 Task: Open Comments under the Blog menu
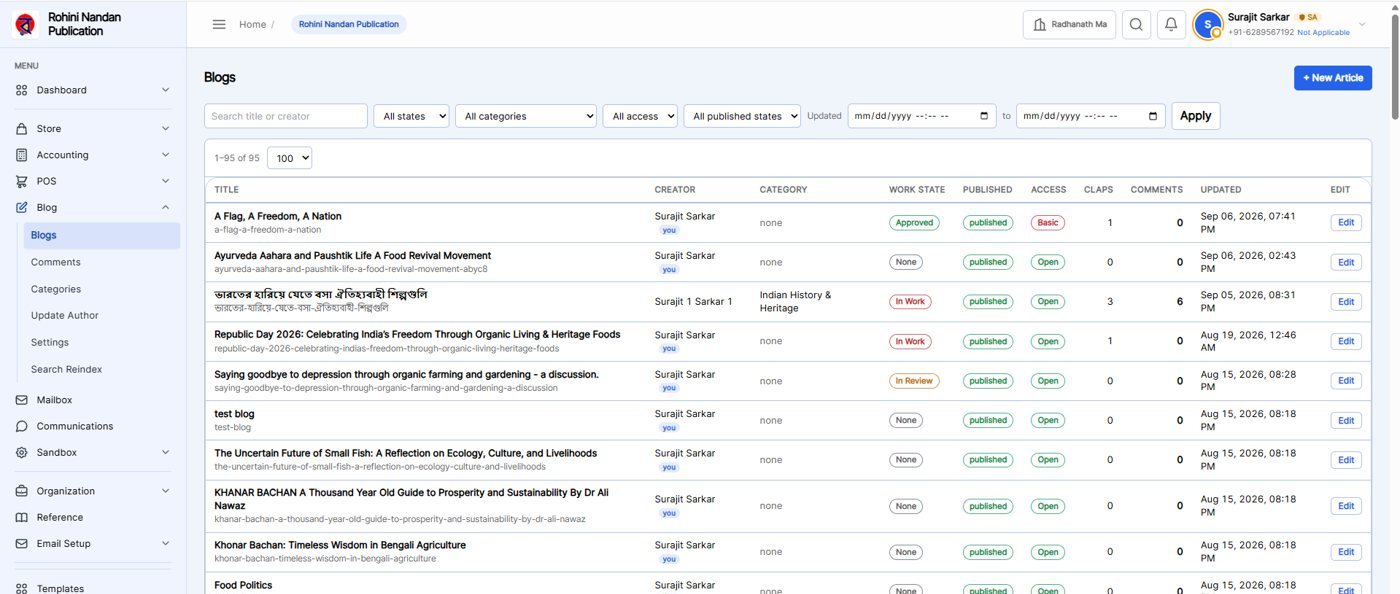[56, 262]
